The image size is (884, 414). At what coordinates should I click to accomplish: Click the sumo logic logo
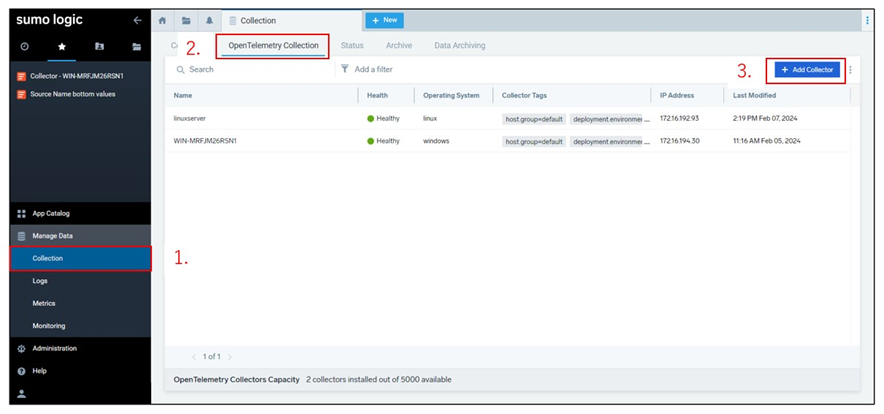click(x=49, y=20)
